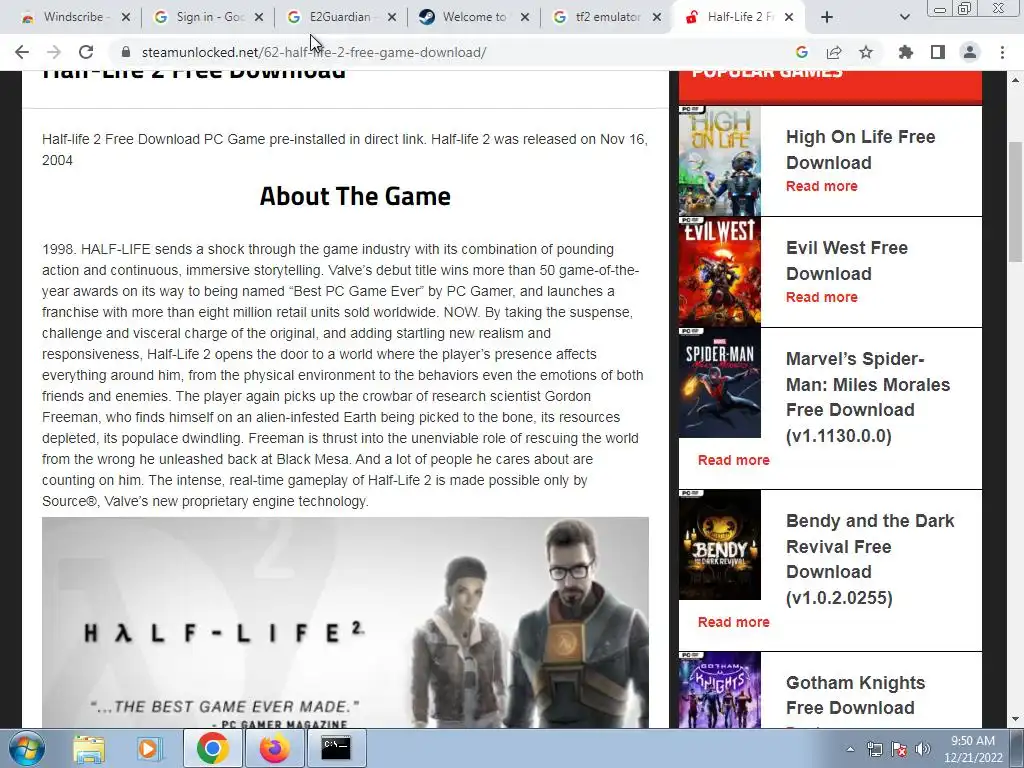The height and width of the screenshot is (768, 1024).
Task: Open Bendy and the Dark Revival link
Action: coord(870,559)
